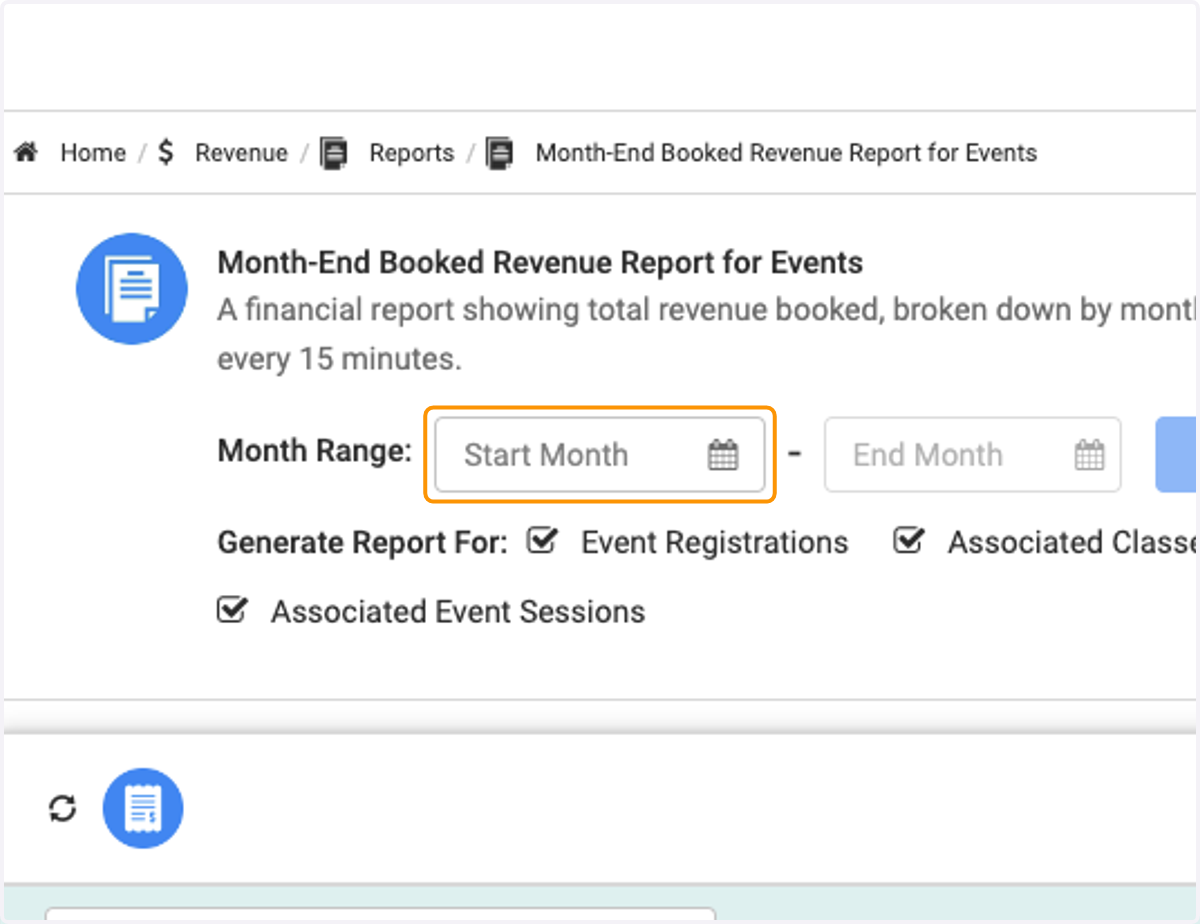Screen dimensions: 1200x924
Task: Go to the Revenue breadcrumb
Action: 241,153
